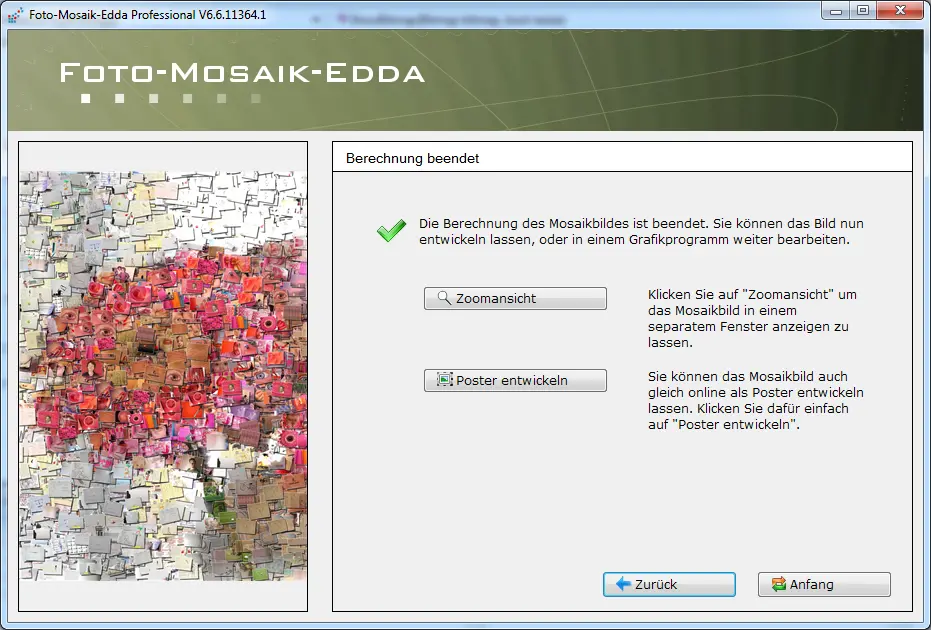This screenshot has height=630, width=931.
Task: Return to start via Anfang button
Action: (824, 584)
